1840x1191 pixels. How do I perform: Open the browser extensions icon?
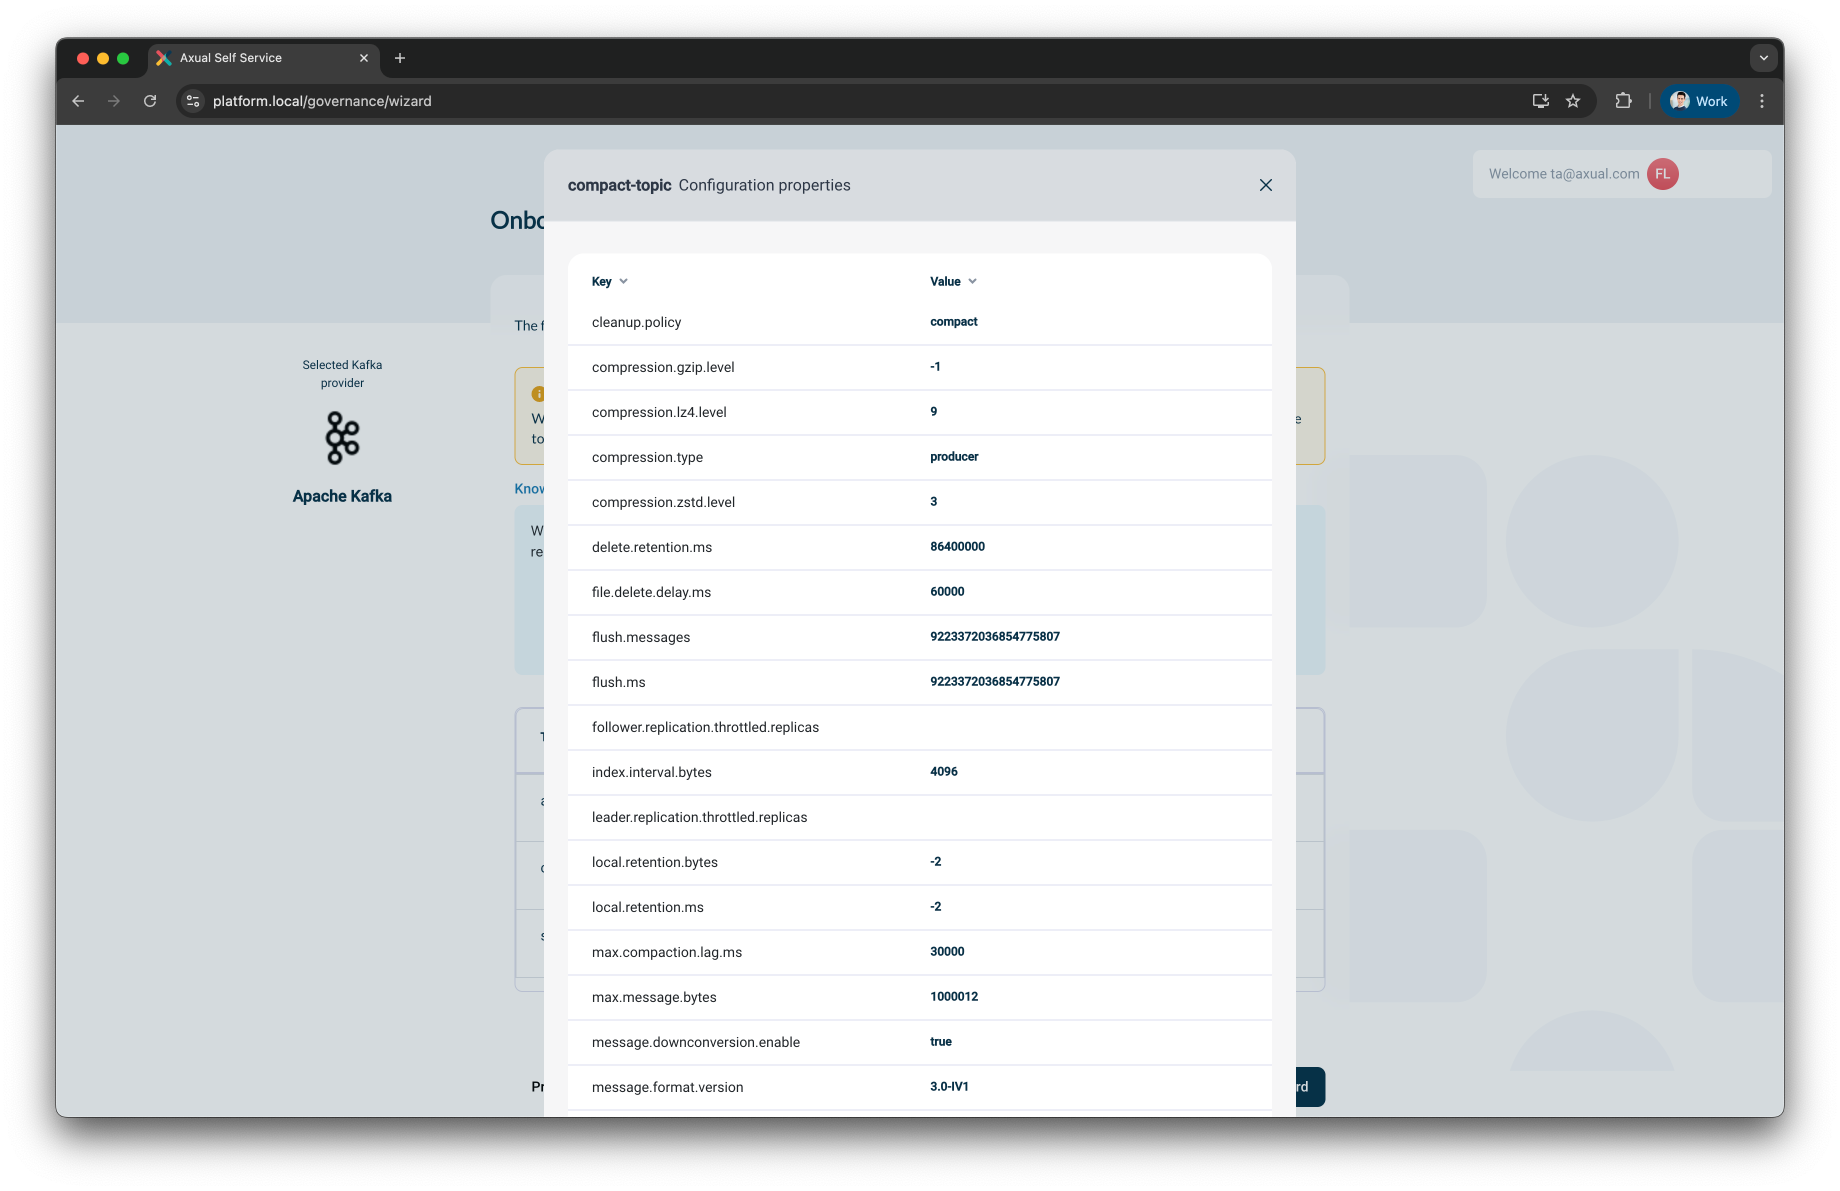tap(1623, 101)
